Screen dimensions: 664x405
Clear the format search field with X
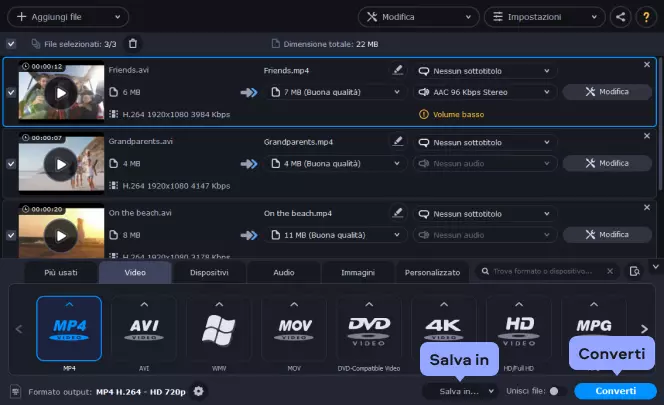[610, 271]
